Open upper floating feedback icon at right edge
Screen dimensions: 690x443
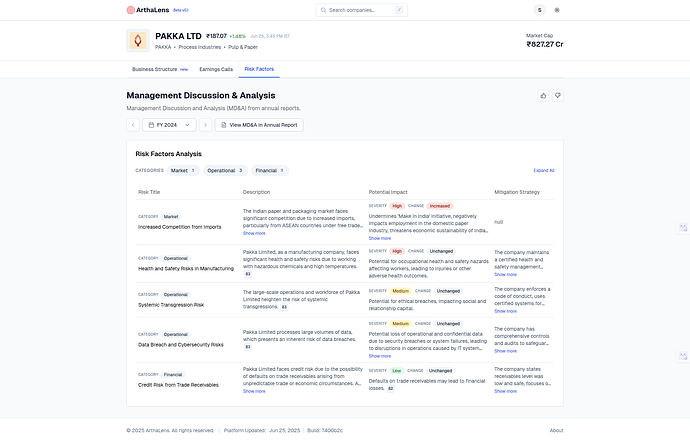point(683,227)
